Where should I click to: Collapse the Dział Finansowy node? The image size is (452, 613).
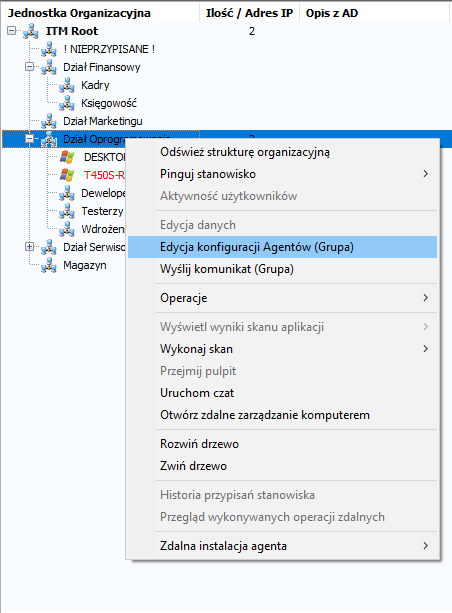pos(30,66)
